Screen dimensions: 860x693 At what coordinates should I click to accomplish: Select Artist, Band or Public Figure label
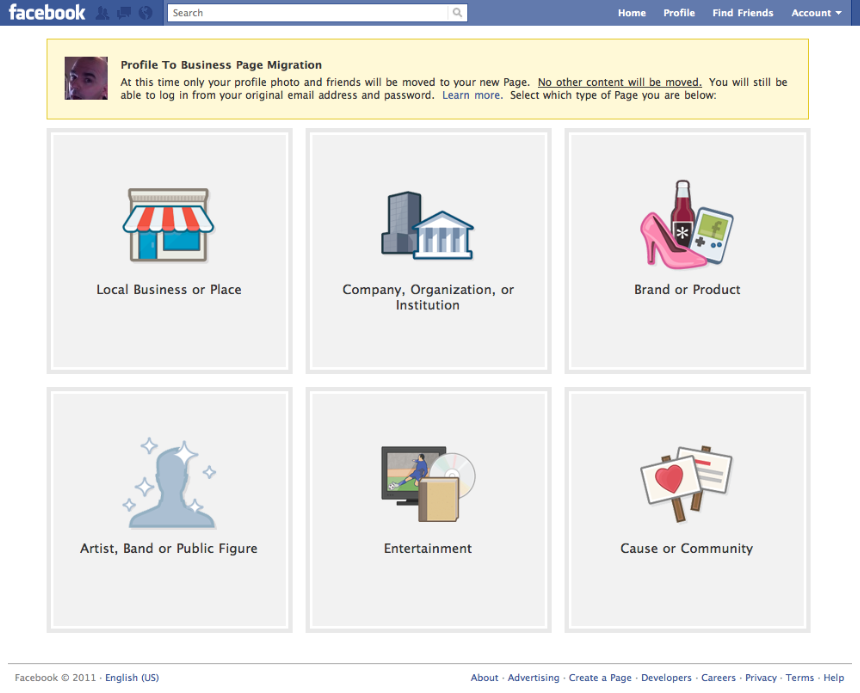169,548
